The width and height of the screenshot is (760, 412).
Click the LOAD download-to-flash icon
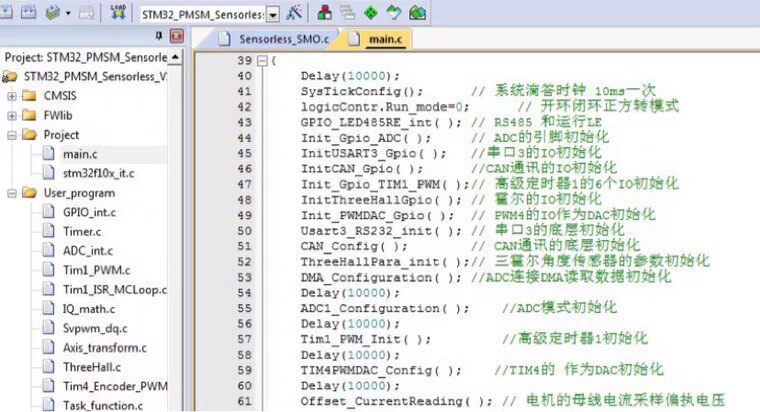point(118,12)
